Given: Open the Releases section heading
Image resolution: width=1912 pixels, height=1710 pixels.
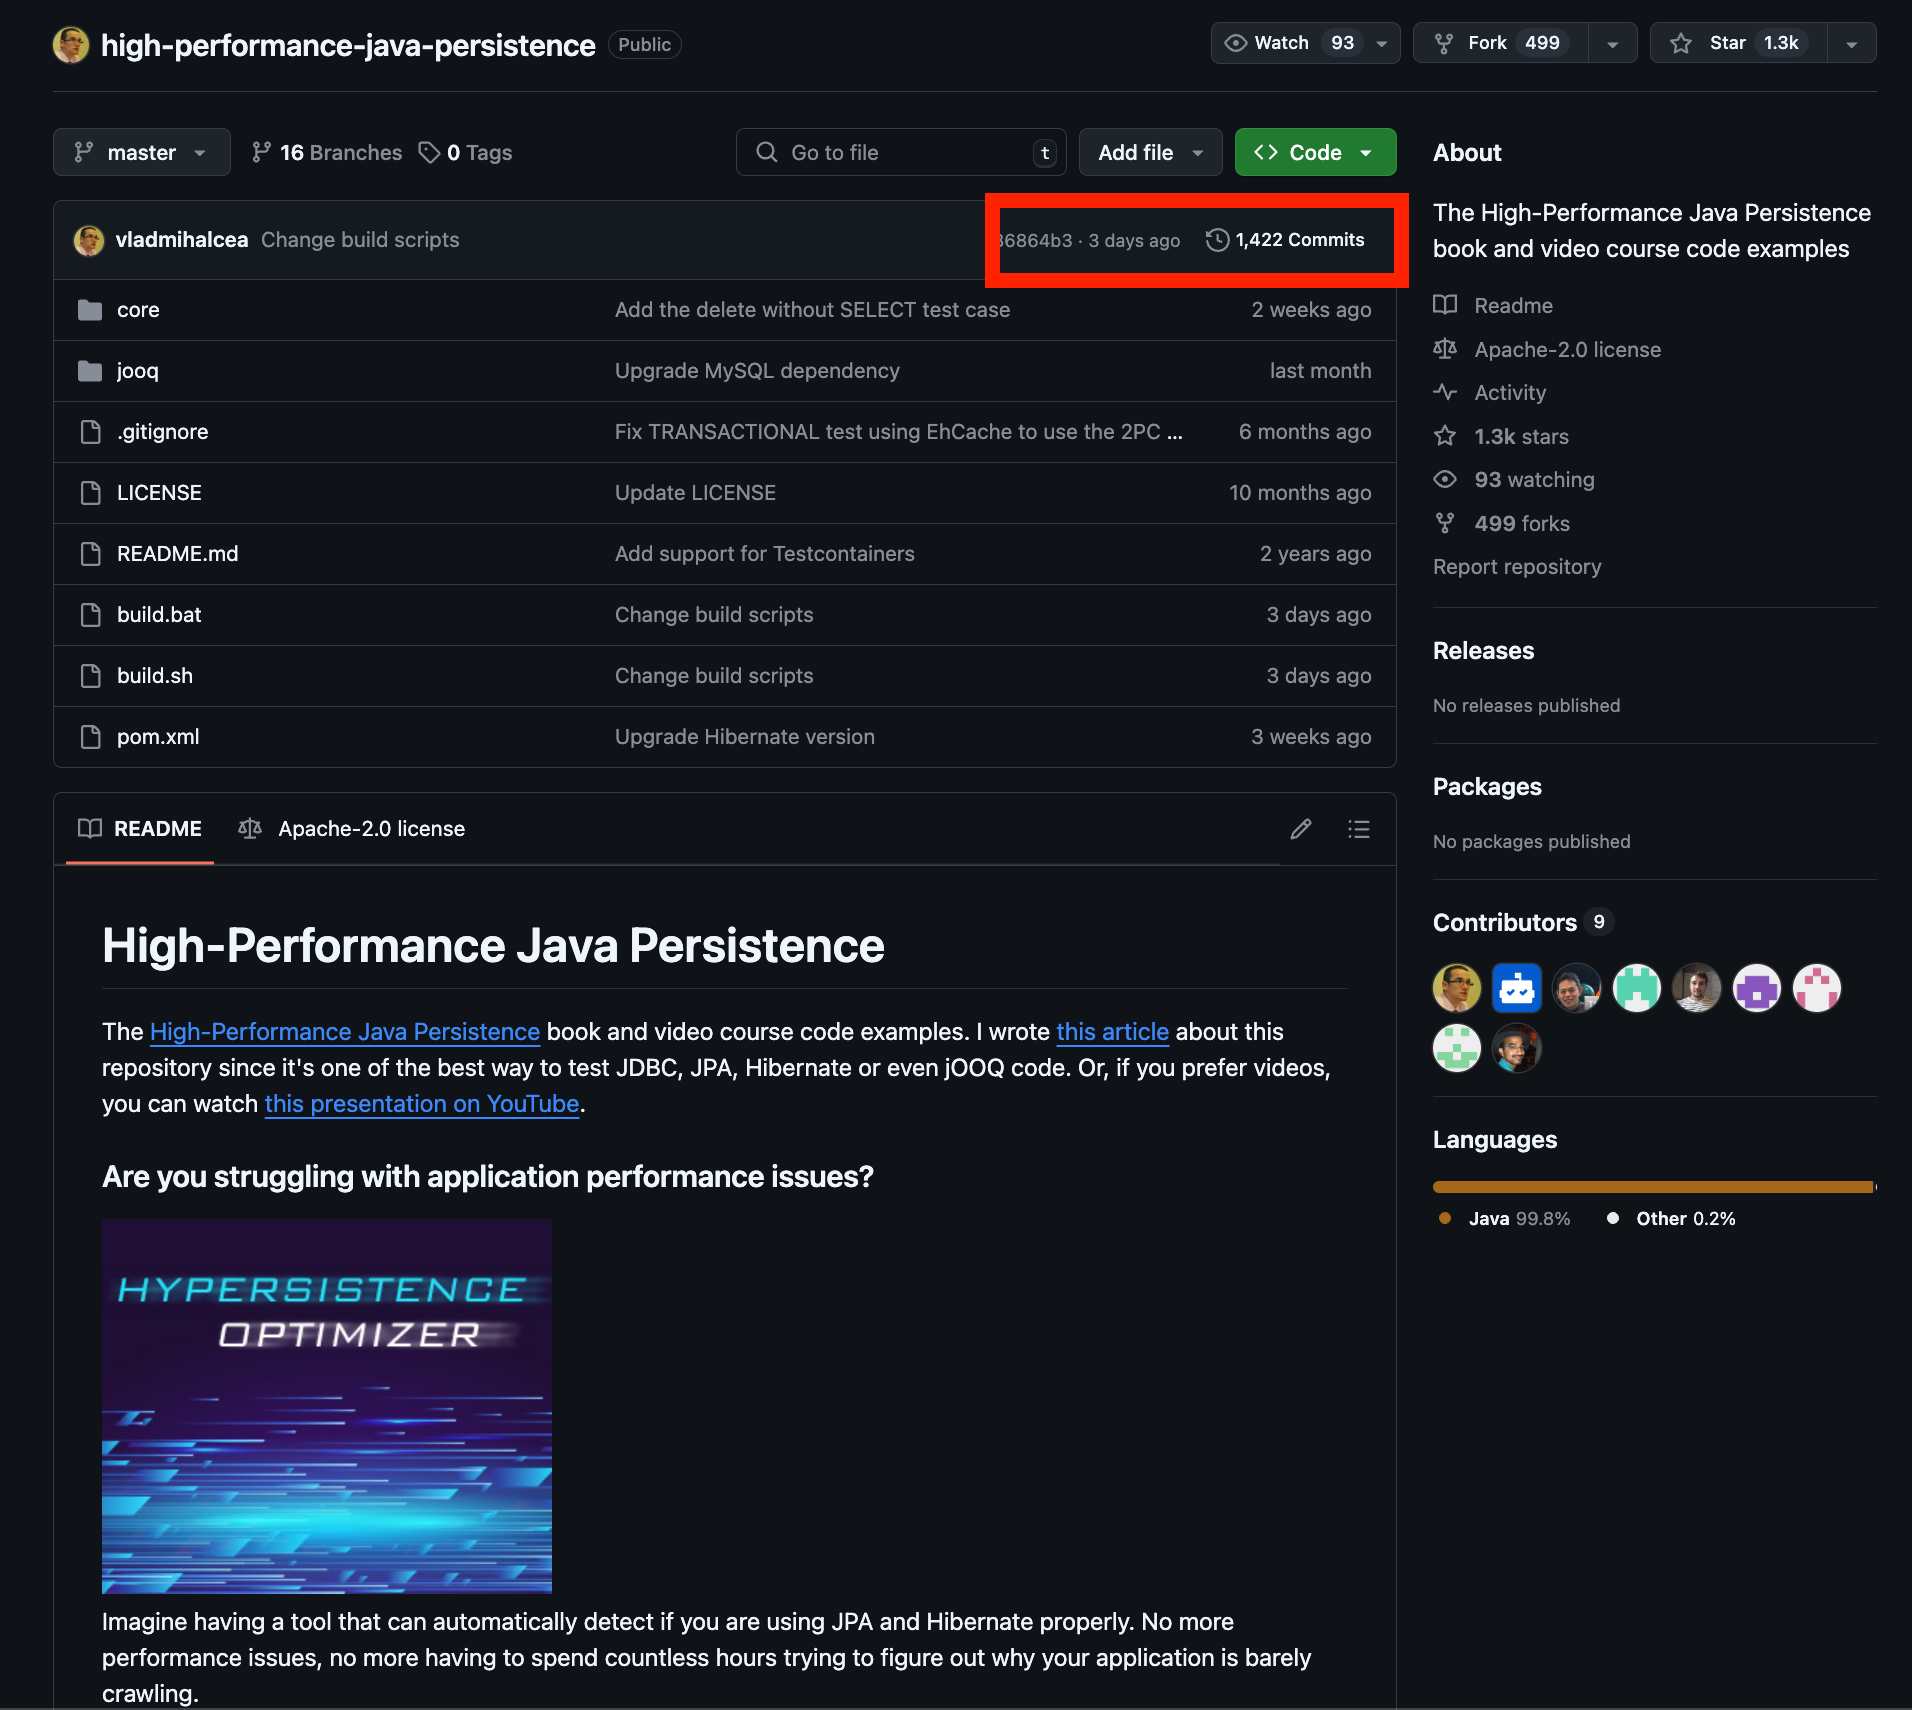Looking at the screenshot, I should 1483,651.
